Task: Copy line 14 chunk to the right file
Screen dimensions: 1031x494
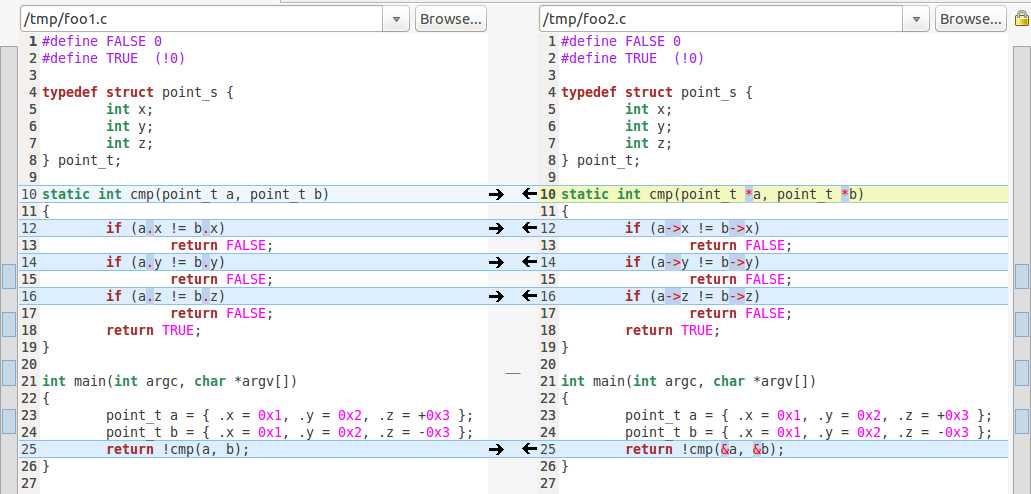Action: tap(496, 262)
